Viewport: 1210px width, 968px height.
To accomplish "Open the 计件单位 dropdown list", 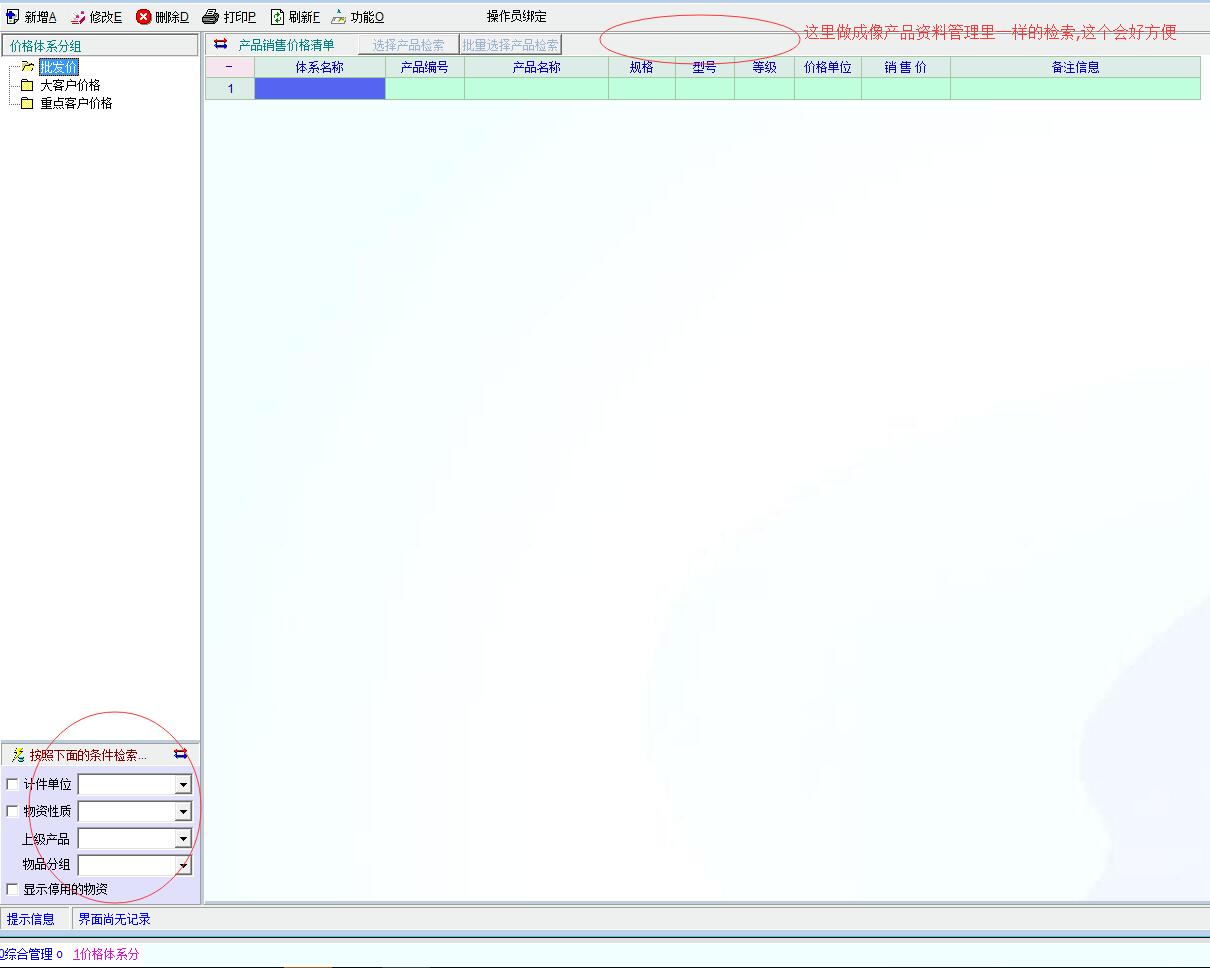I will click(183, 785).
